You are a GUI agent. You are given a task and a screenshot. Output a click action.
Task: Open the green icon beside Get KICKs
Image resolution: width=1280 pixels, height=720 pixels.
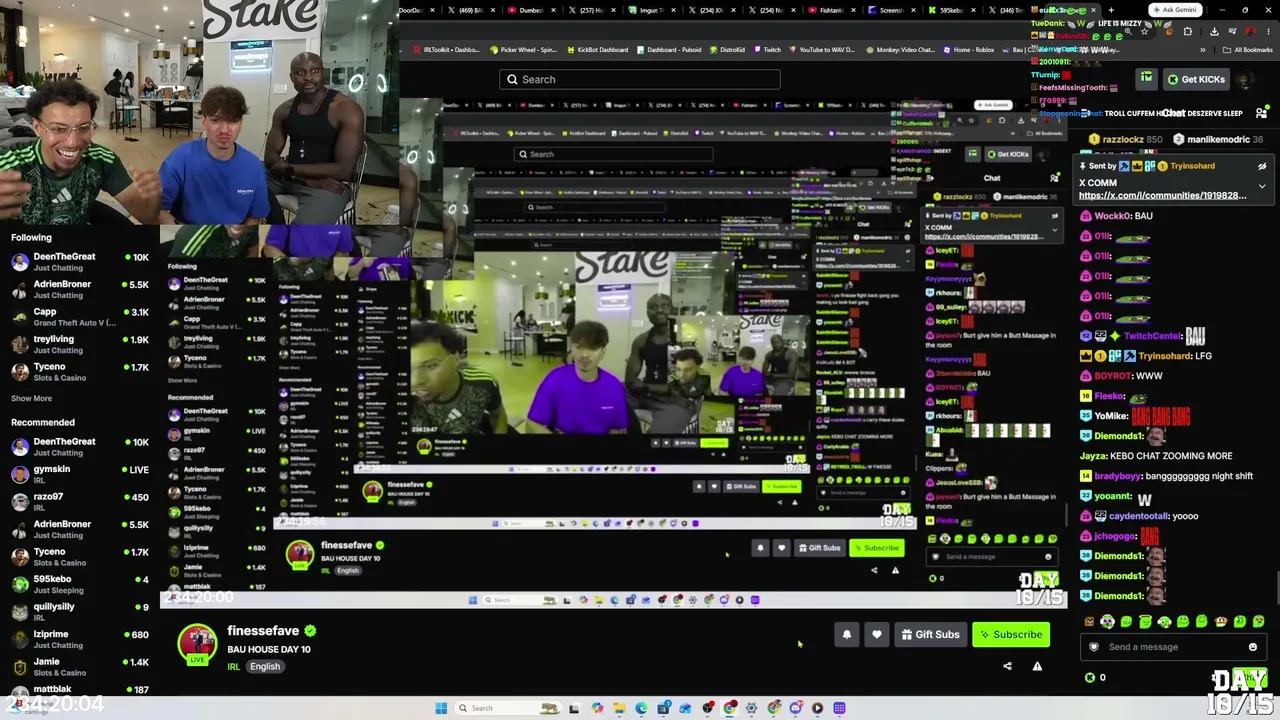(x=1146, y=78)
